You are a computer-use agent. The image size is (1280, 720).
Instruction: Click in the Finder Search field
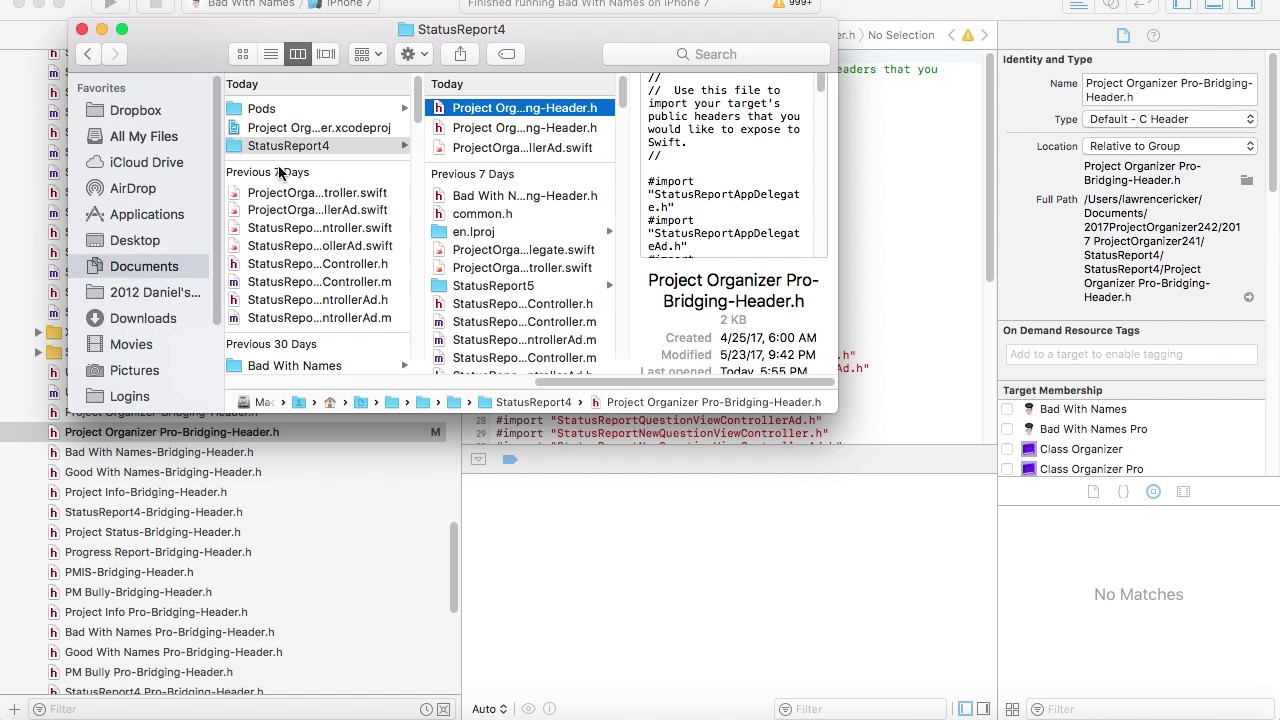coord(716,54)
